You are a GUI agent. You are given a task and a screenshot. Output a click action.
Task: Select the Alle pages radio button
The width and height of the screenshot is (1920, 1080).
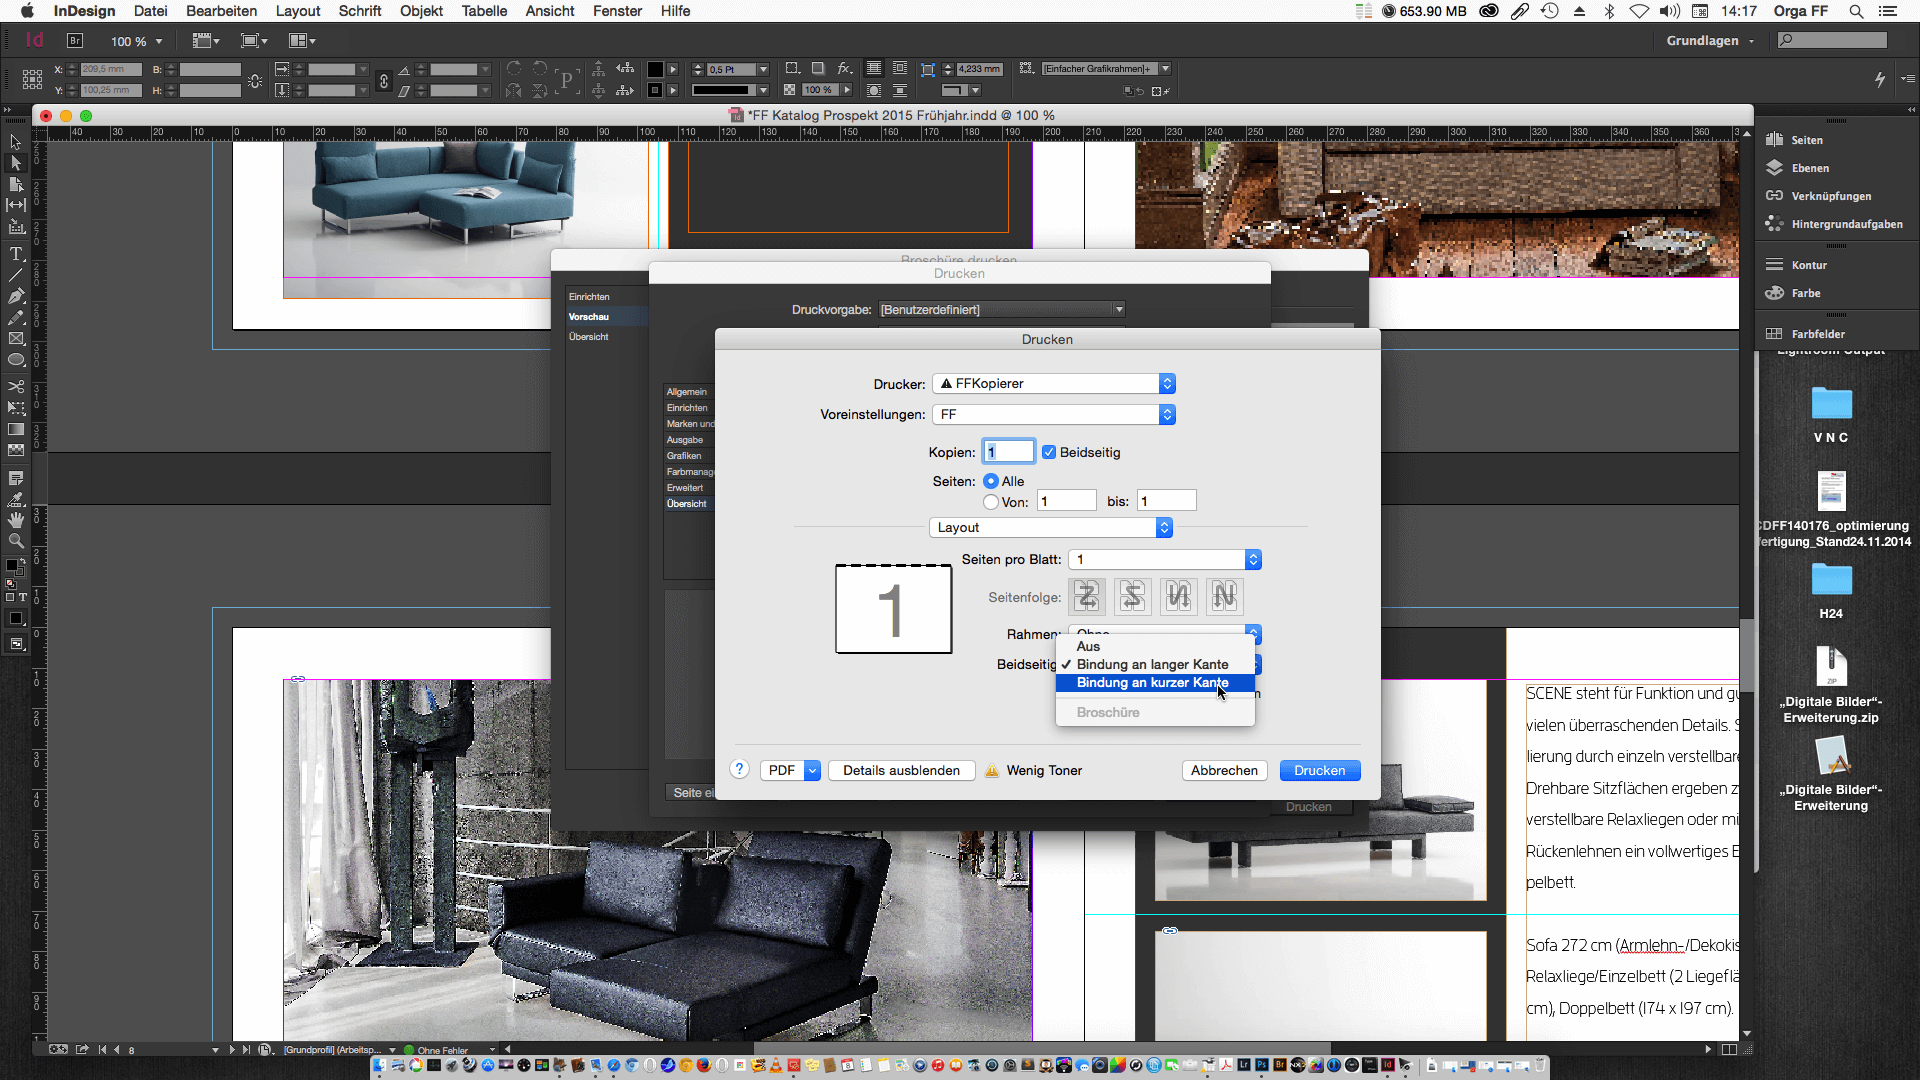991,481
